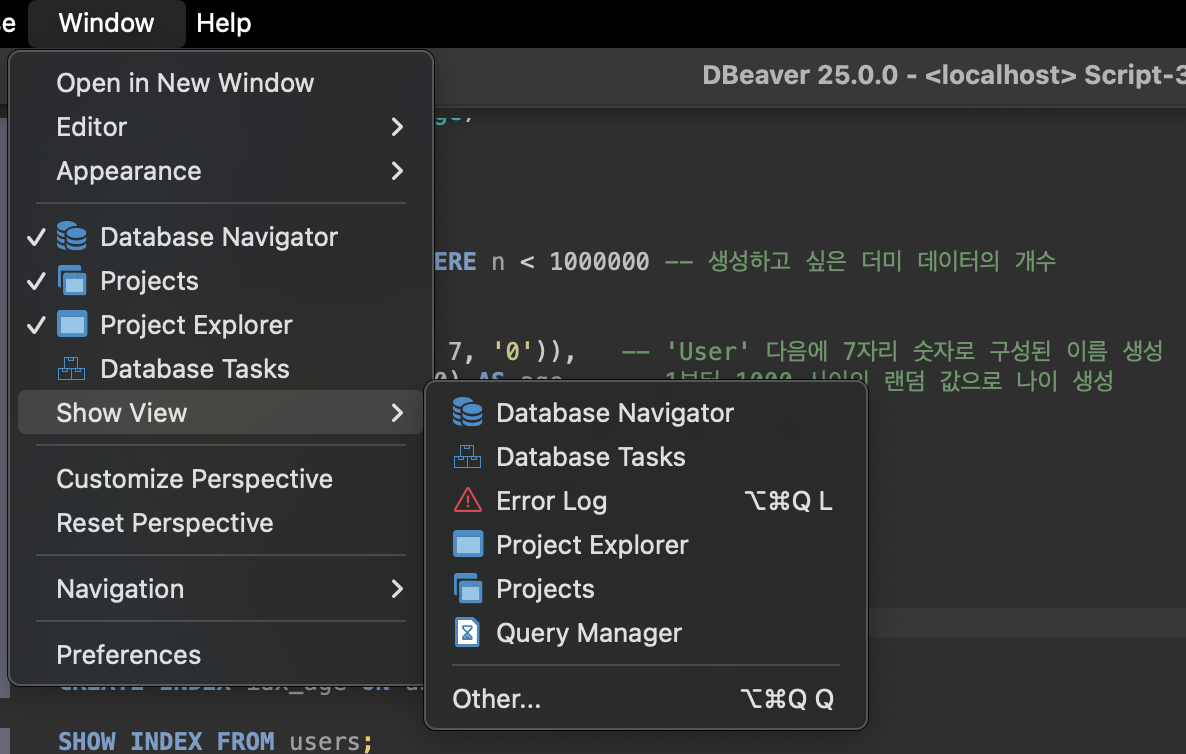Click the Query Manager hourglass icon

point(467,632)
